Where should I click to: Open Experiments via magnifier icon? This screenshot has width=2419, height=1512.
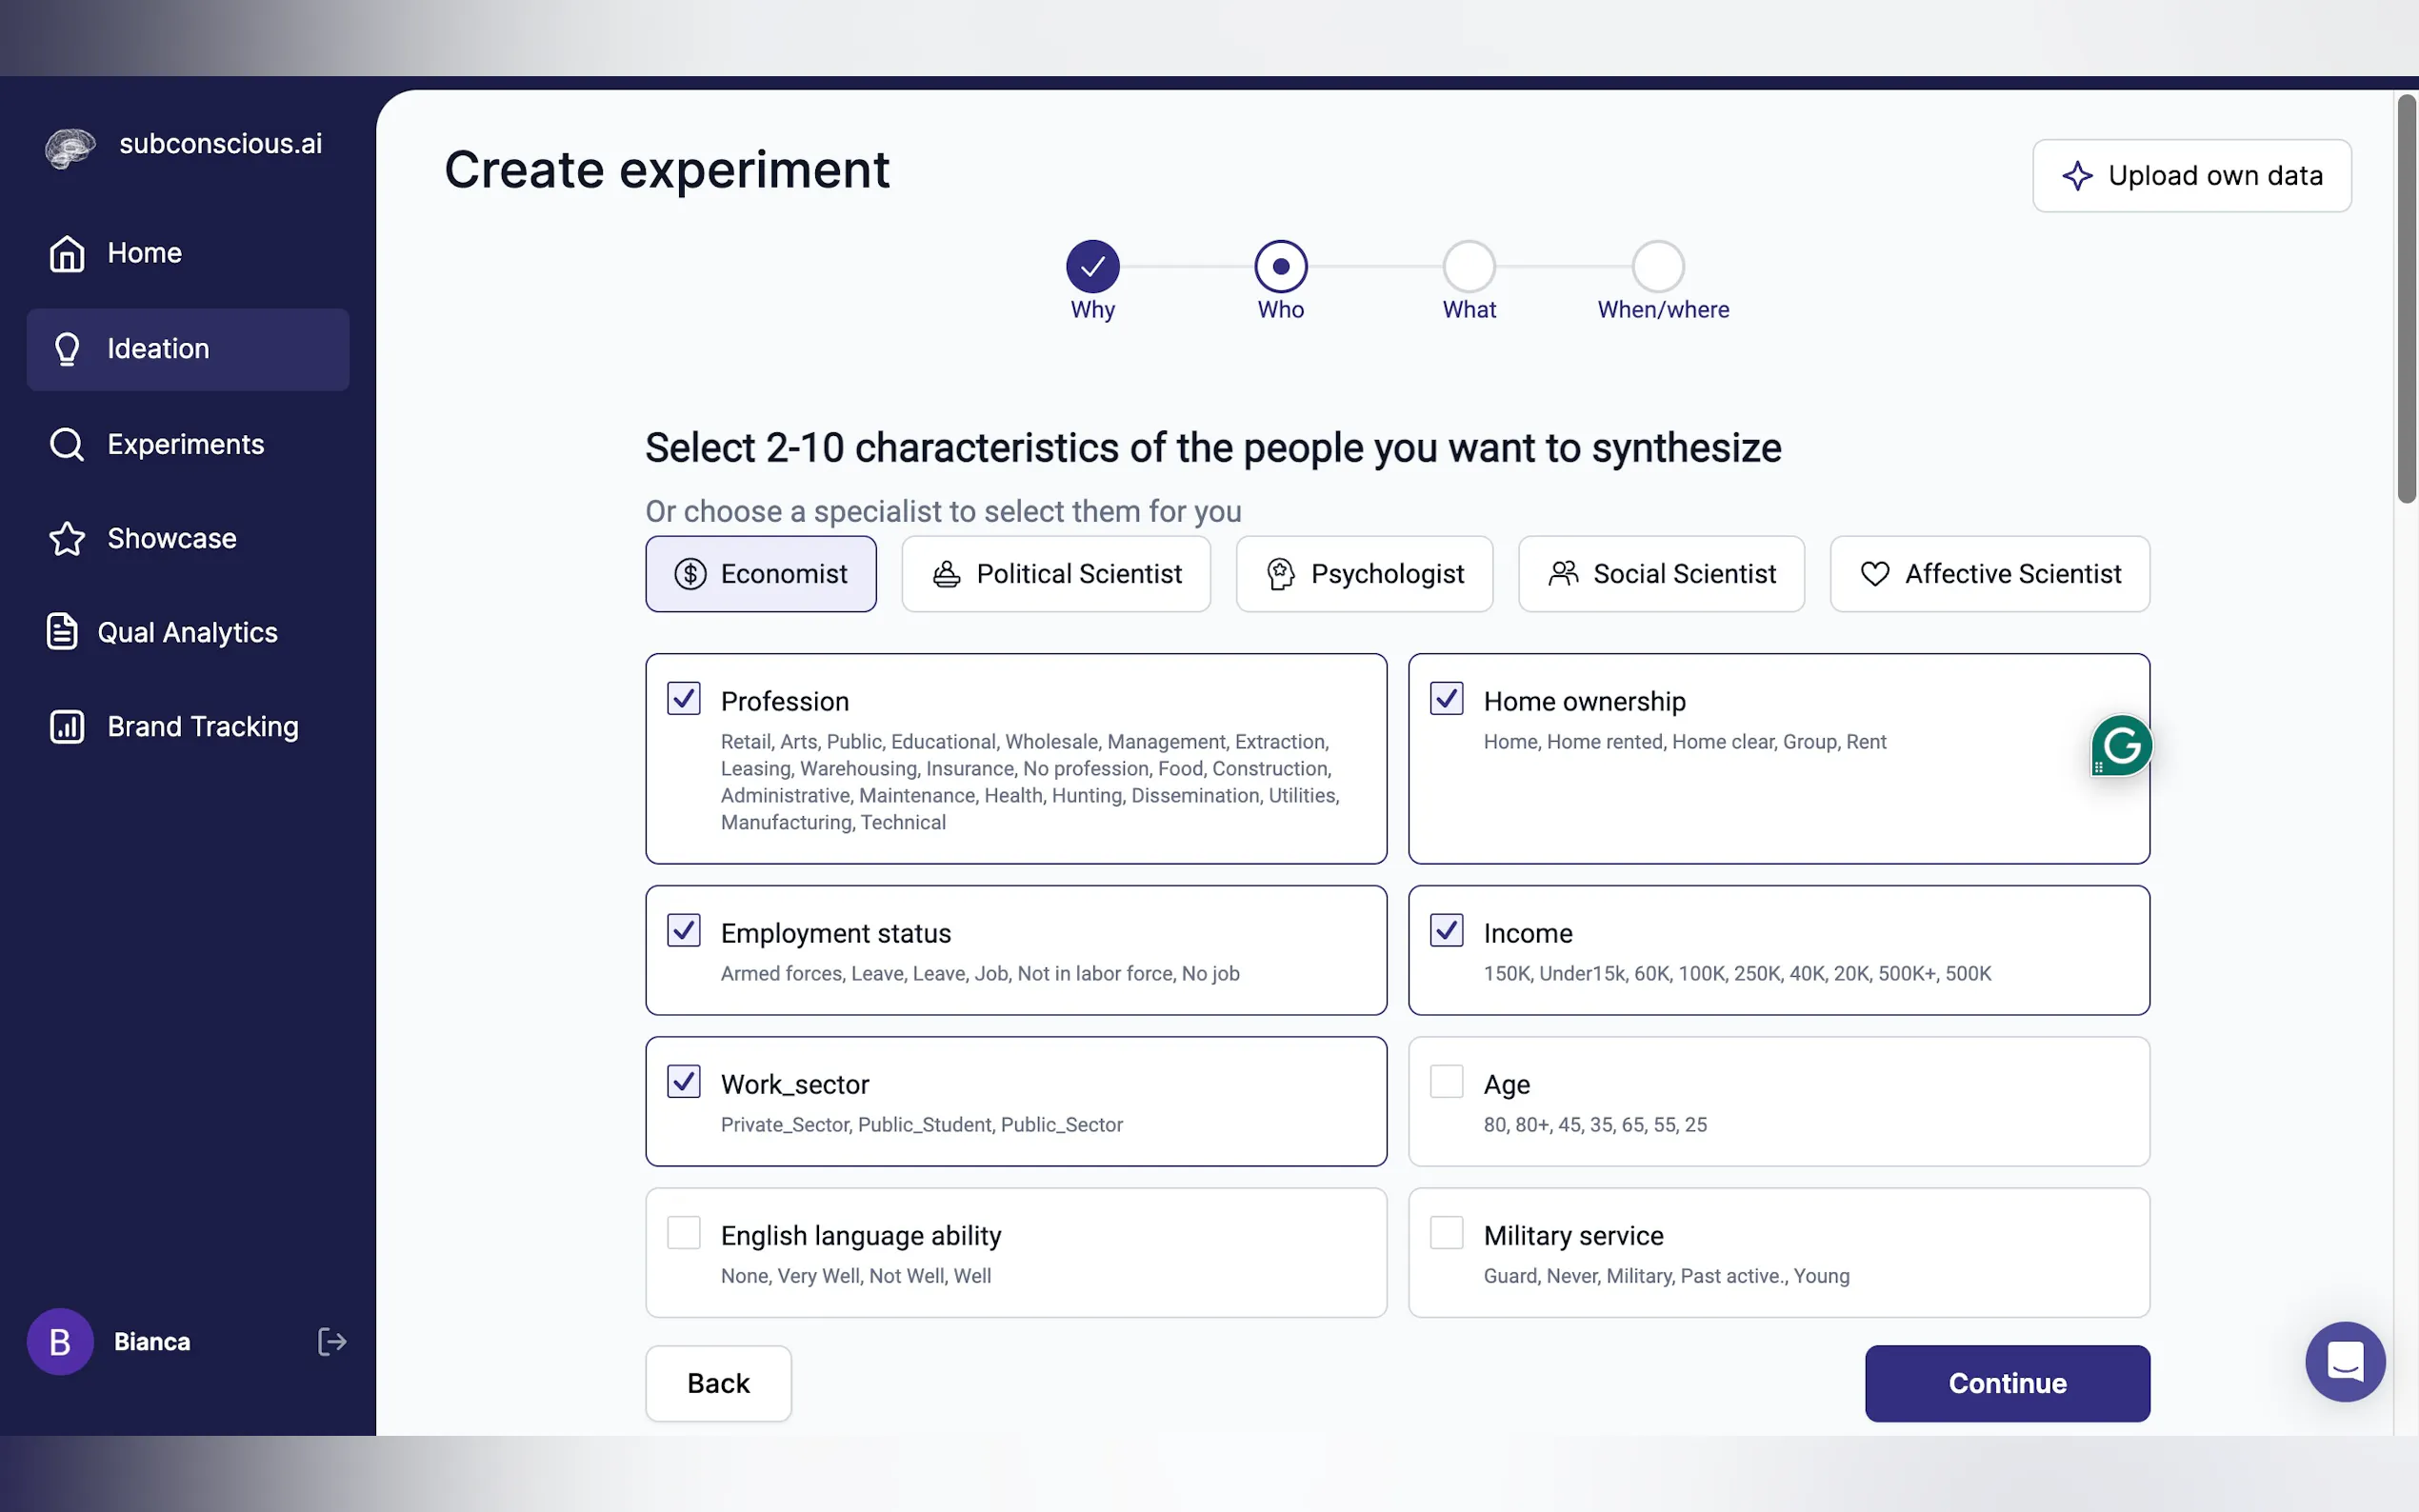click(x=67, y=444)
